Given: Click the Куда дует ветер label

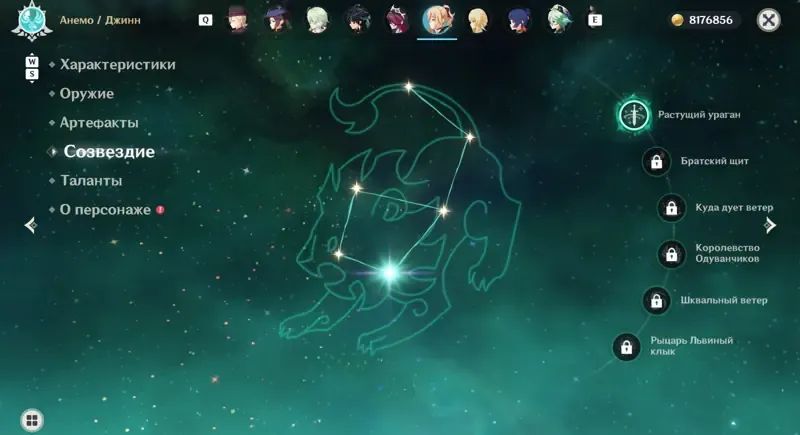Looking at the screenshot, I should point(734,208).
